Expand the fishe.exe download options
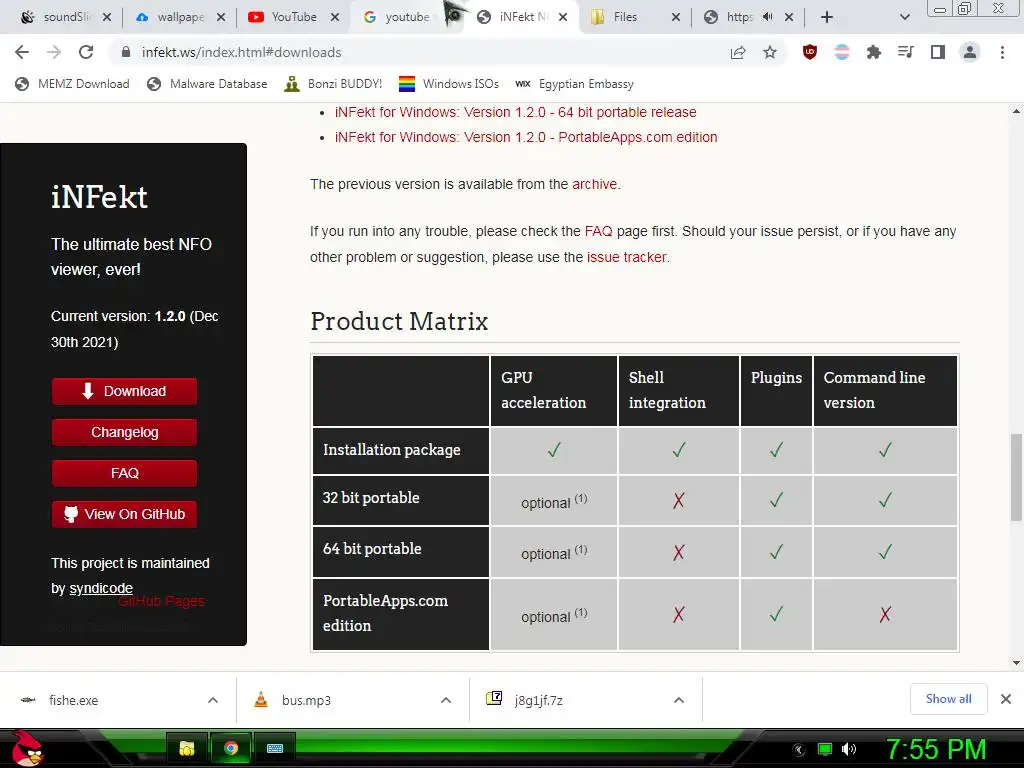Viewport: 1024px width, 768px height. point(213,700)
